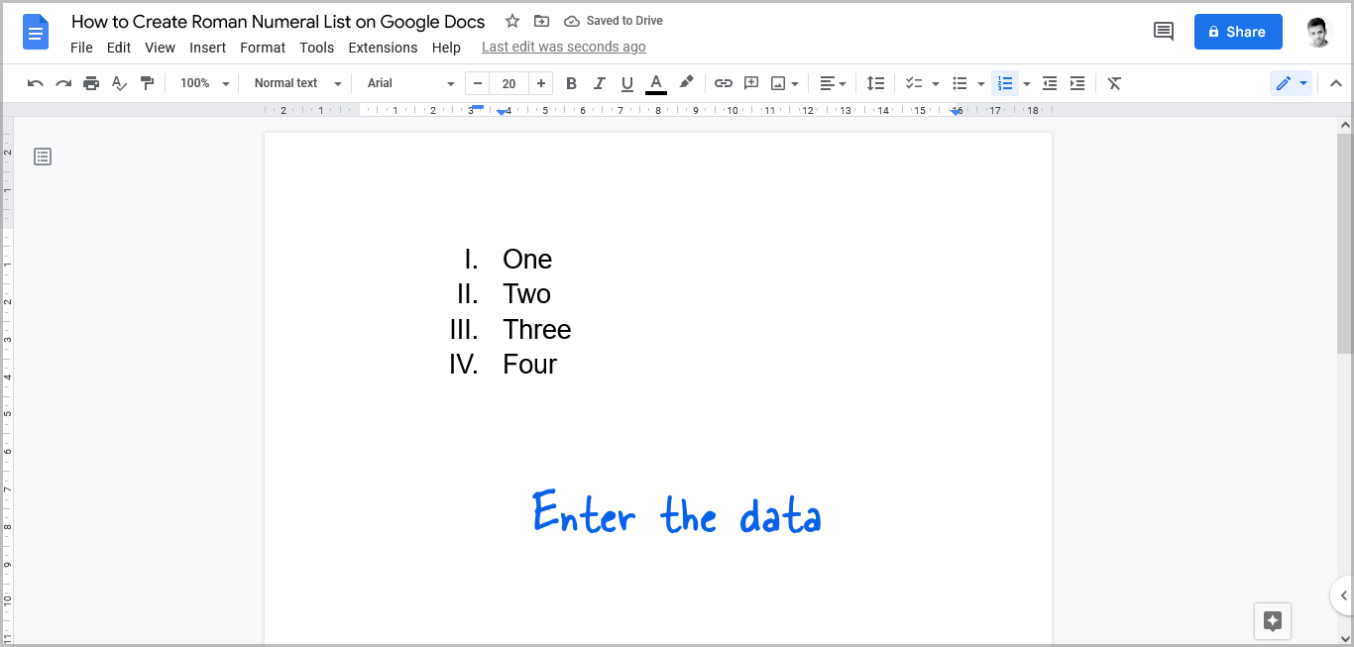Viewport: 1354px width, 647px height.
Task: Click the bulleted list icon
Action: 959,83
